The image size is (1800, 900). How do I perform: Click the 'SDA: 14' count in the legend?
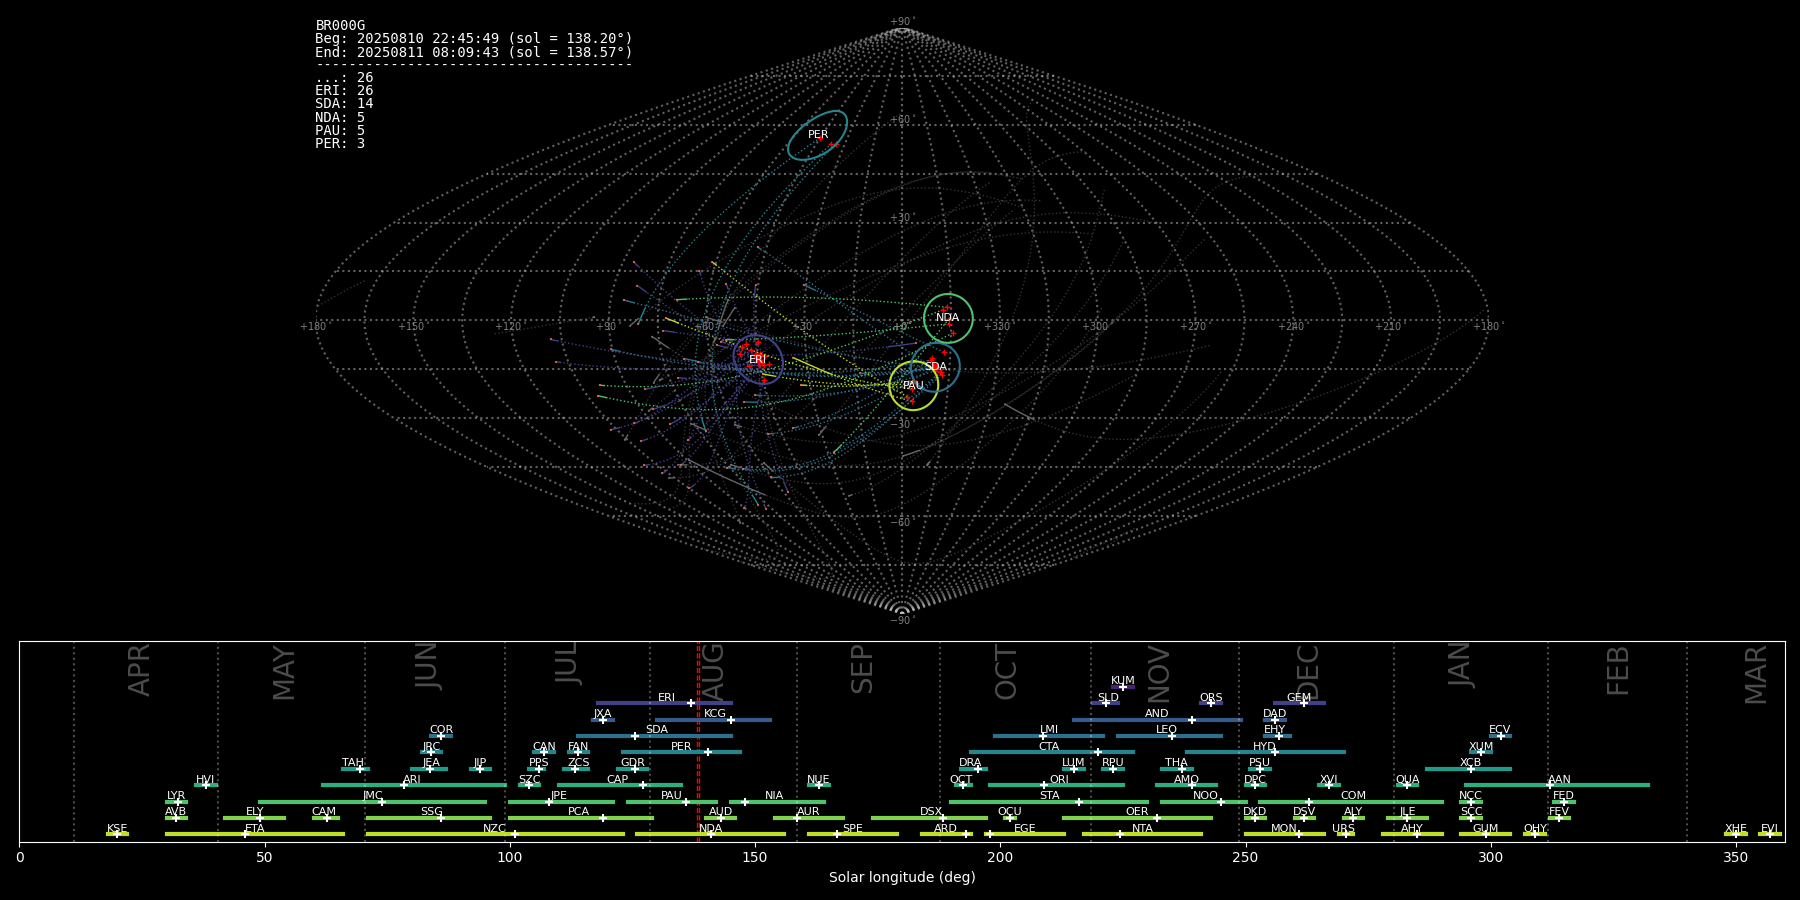(x=344, y=104)
